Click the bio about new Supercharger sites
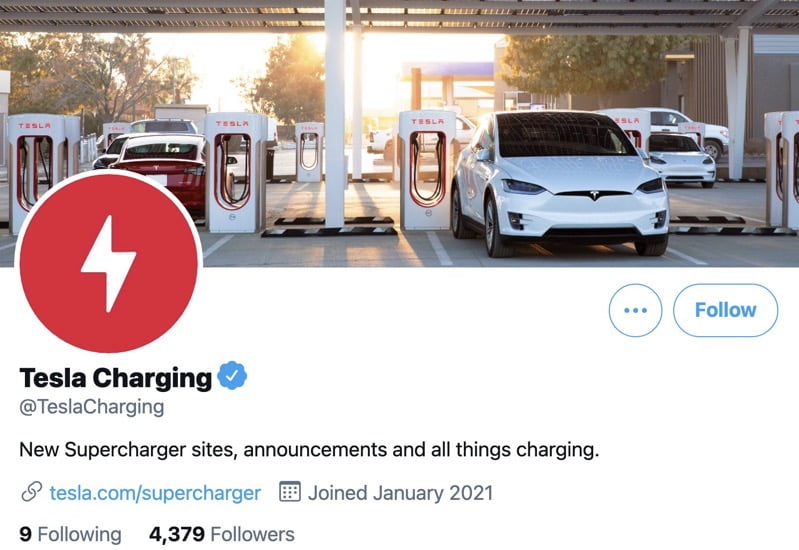Image resolution: width=799 pixels, height=550 pixels. click(309, 450)
